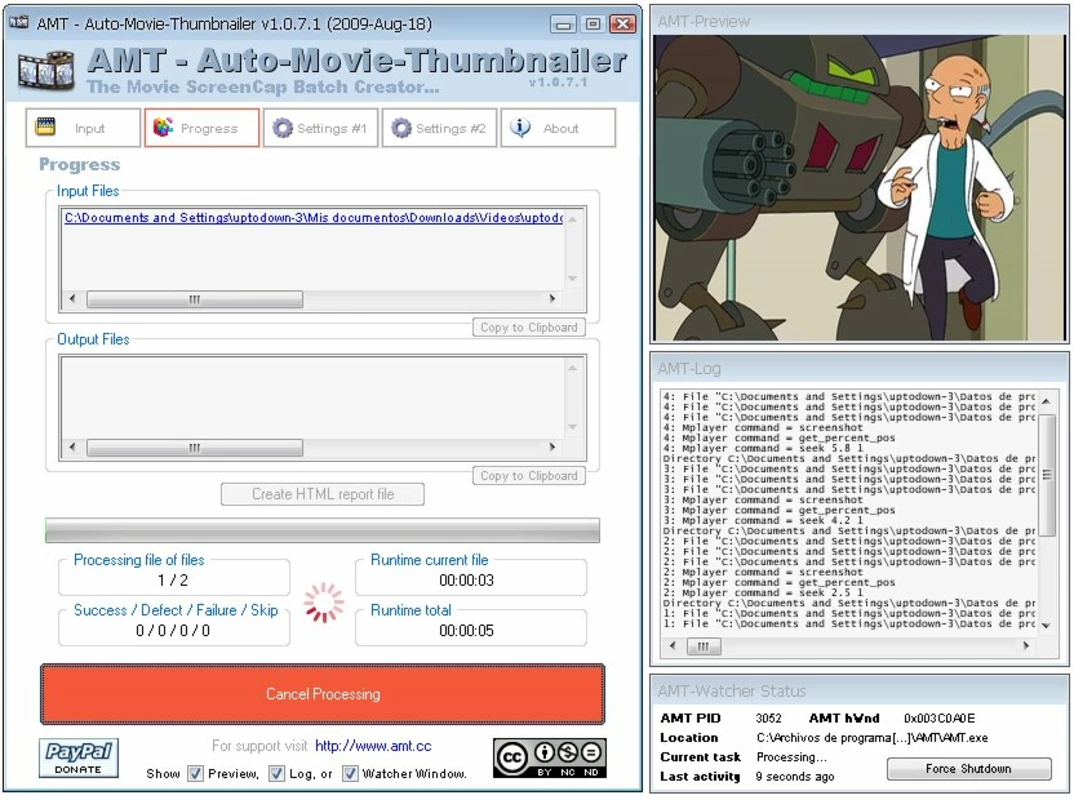Click Runtime current file value 00:00:03
Viewport: 1074px width, 800px height.
(x=466, y=580)
